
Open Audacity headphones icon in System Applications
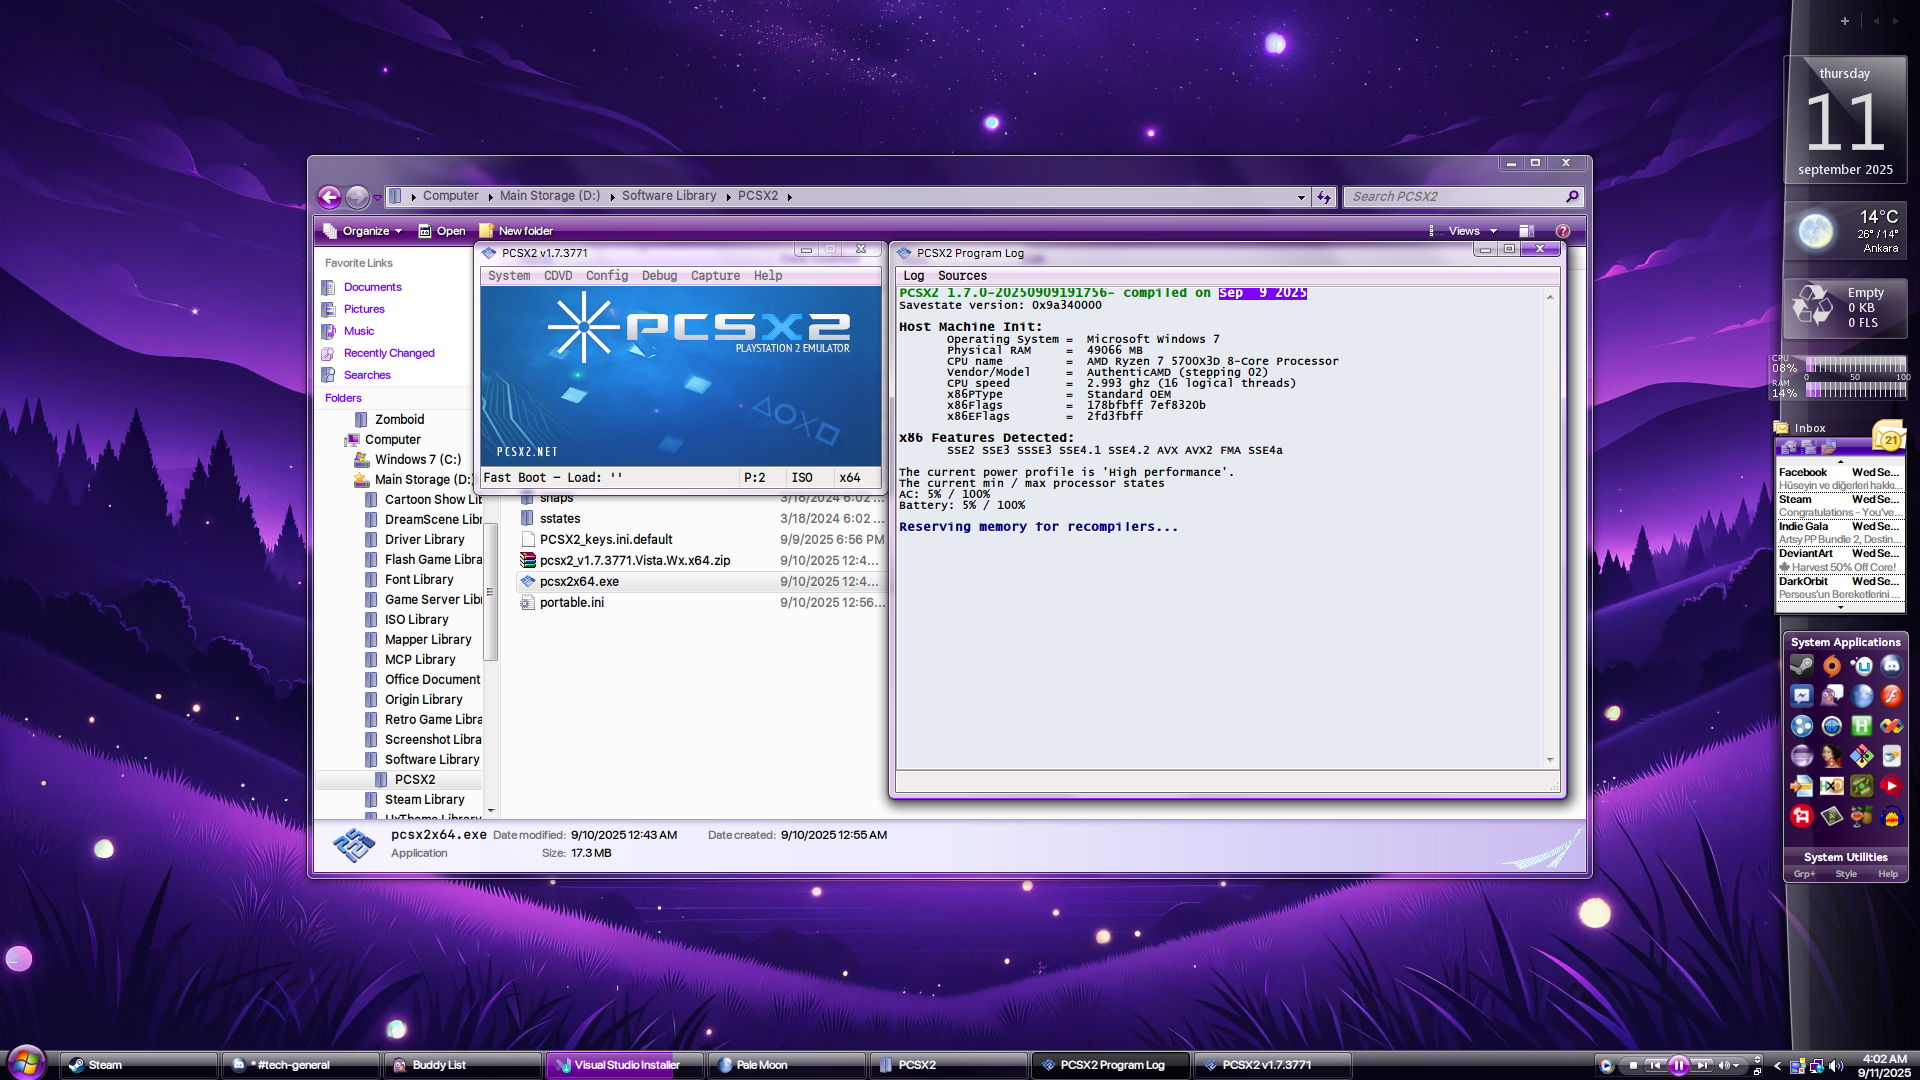click(x=1891, y=816)
